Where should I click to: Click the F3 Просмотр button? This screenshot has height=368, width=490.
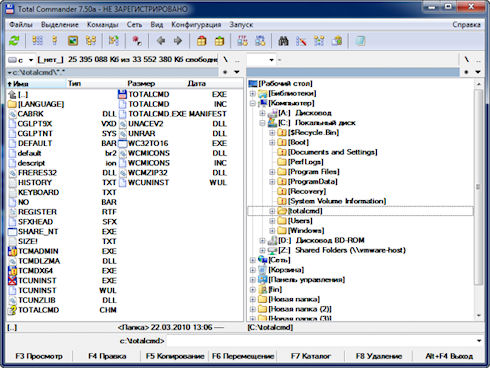39,356
